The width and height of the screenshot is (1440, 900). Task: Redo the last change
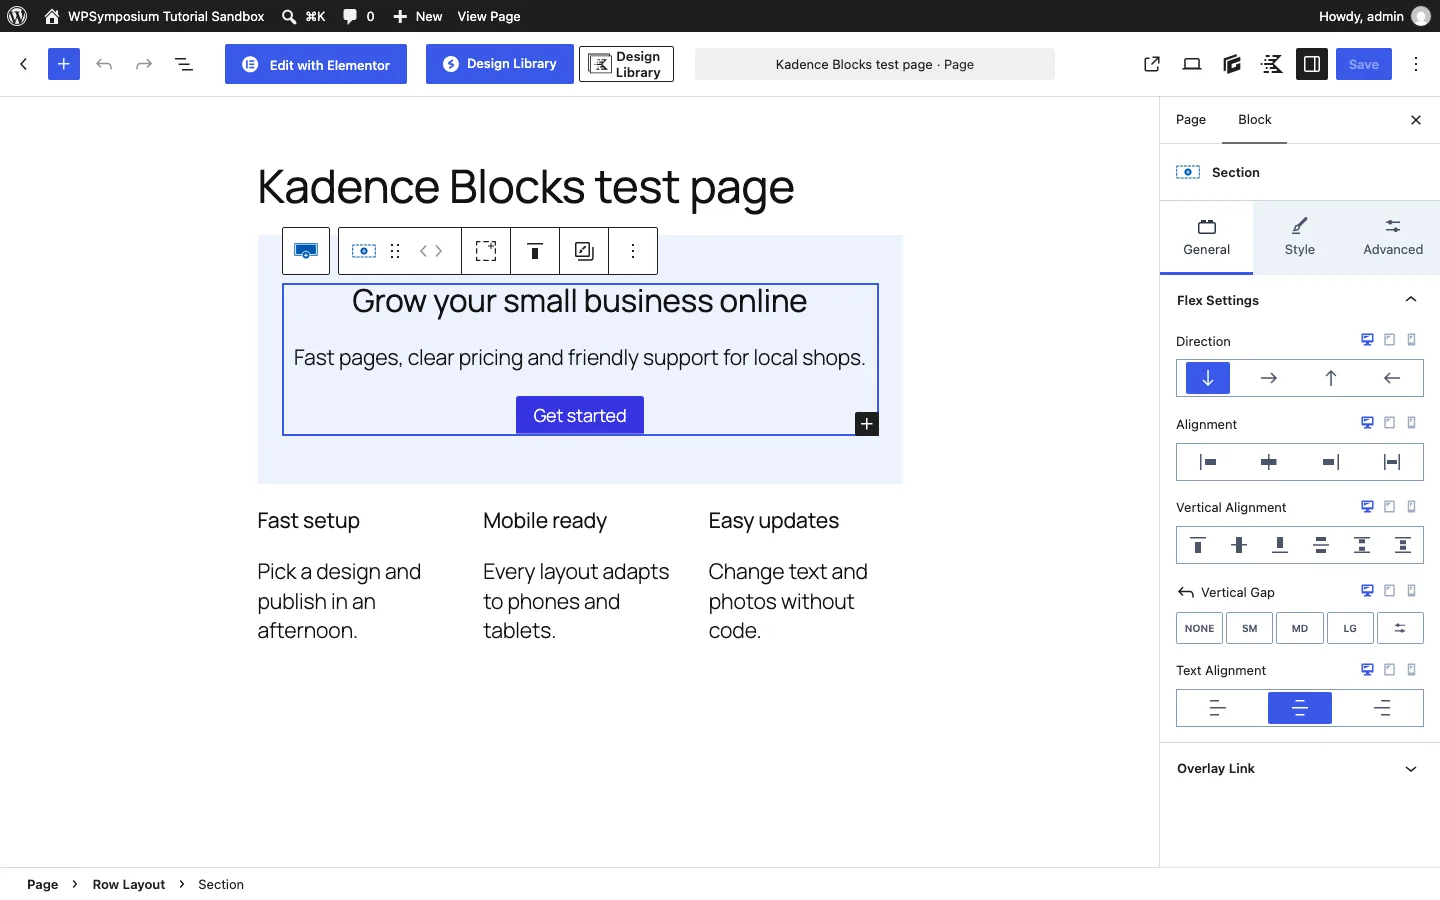point(144,64)
